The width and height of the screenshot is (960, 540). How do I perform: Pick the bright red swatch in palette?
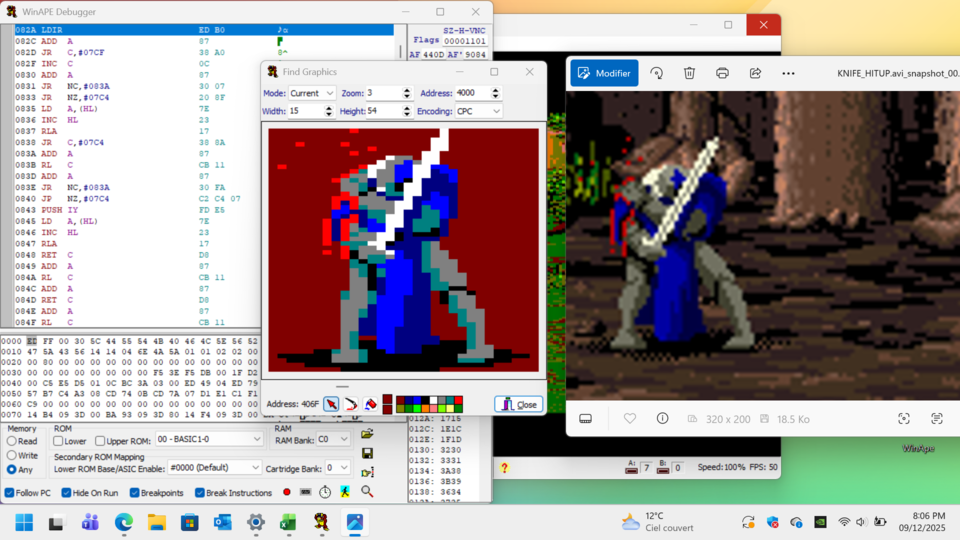click(x=458, y=400)
